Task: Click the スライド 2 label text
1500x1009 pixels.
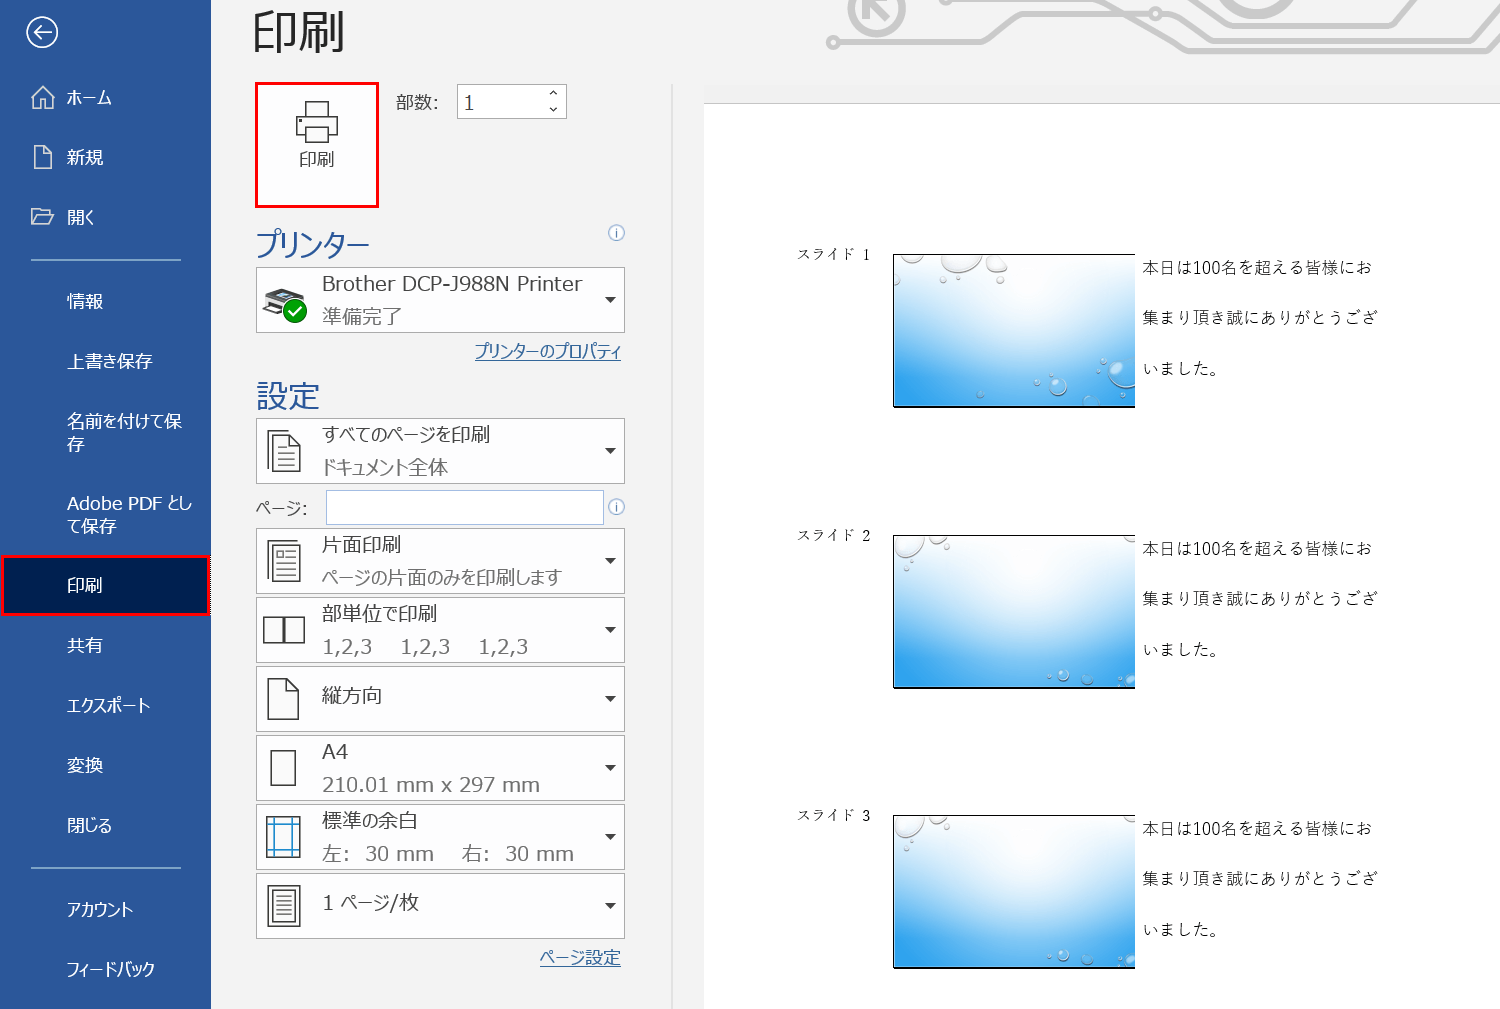Action: tap(834, 535)
